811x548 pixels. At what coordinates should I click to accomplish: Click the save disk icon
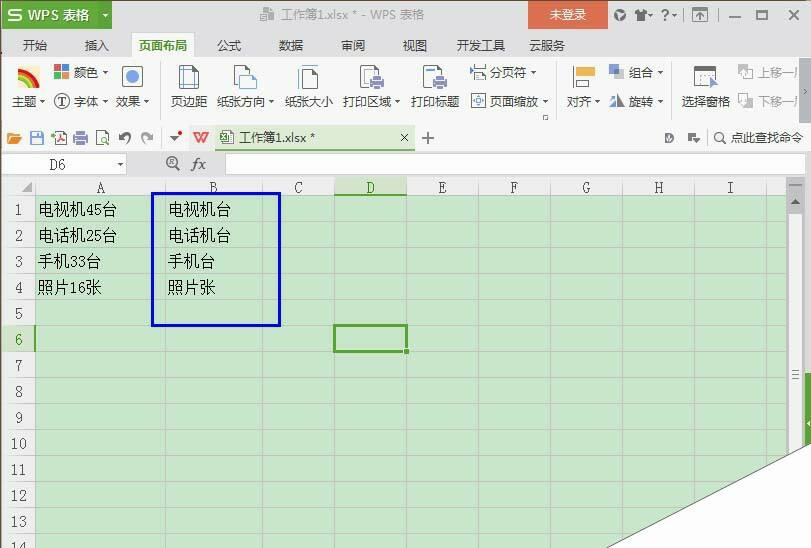(x=37, y=138)
